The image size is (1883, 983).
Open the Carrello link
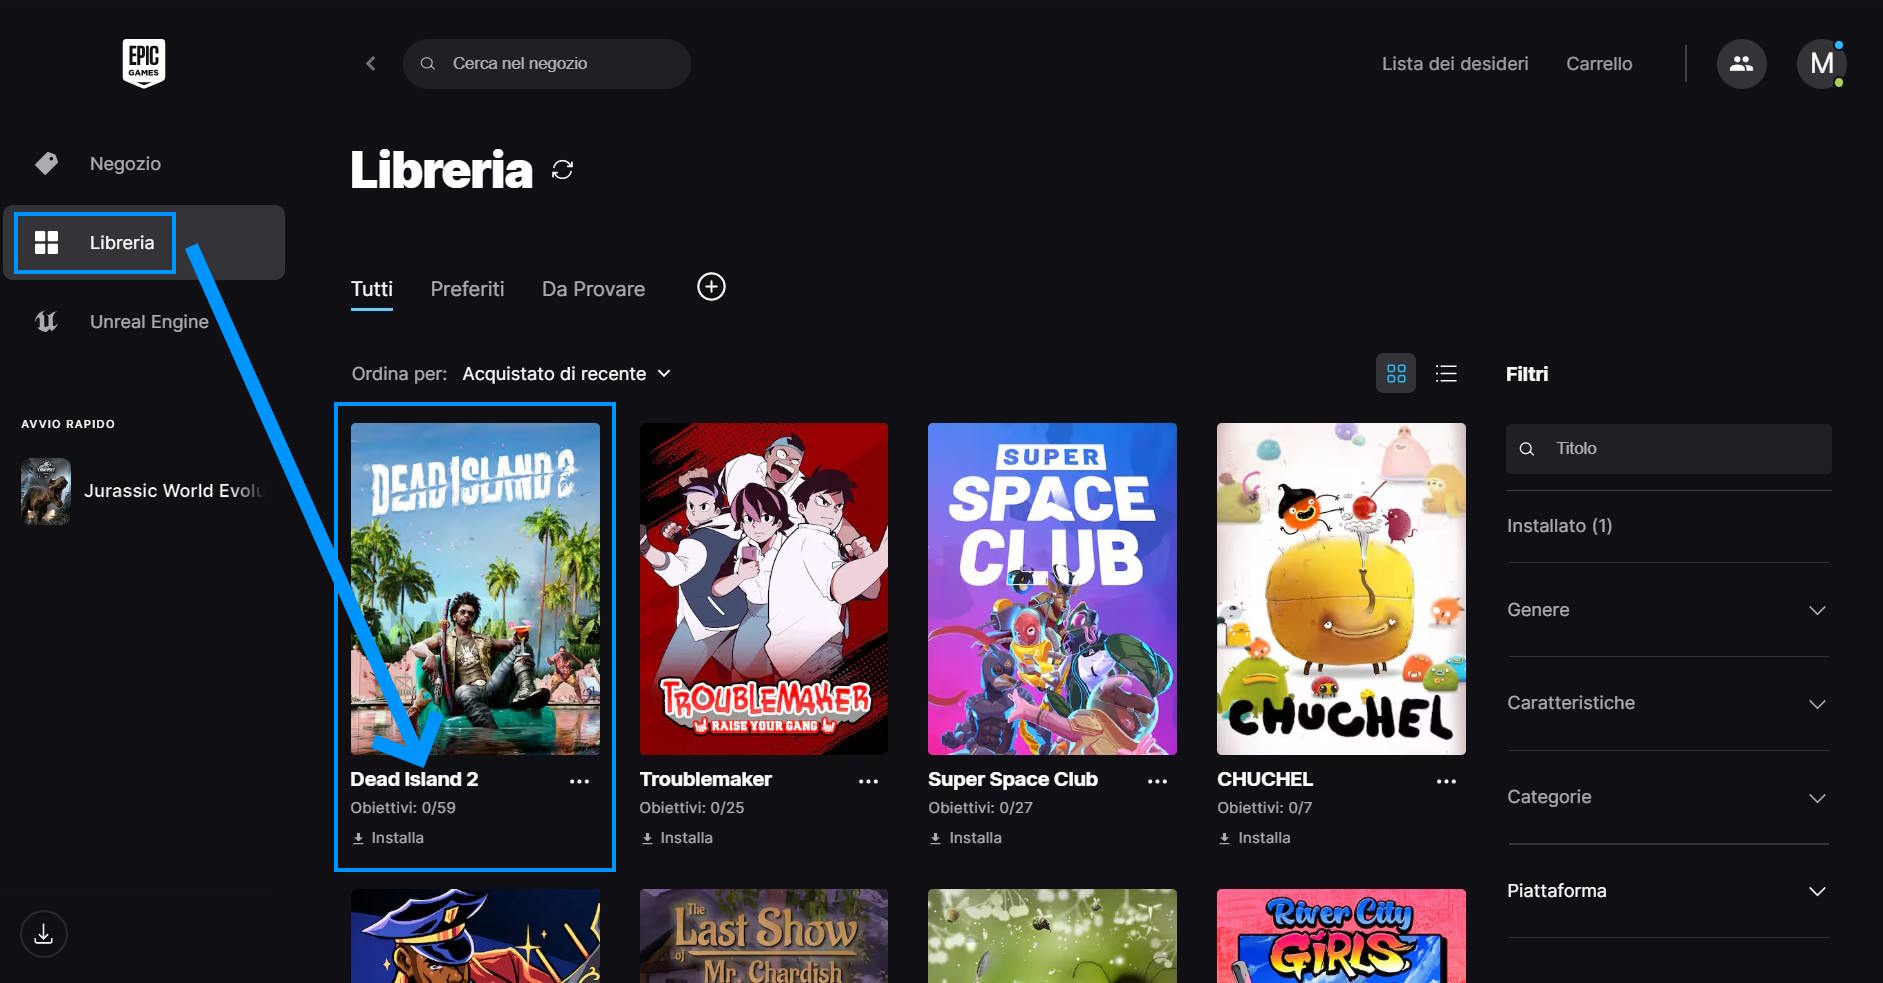(1599, 63)
